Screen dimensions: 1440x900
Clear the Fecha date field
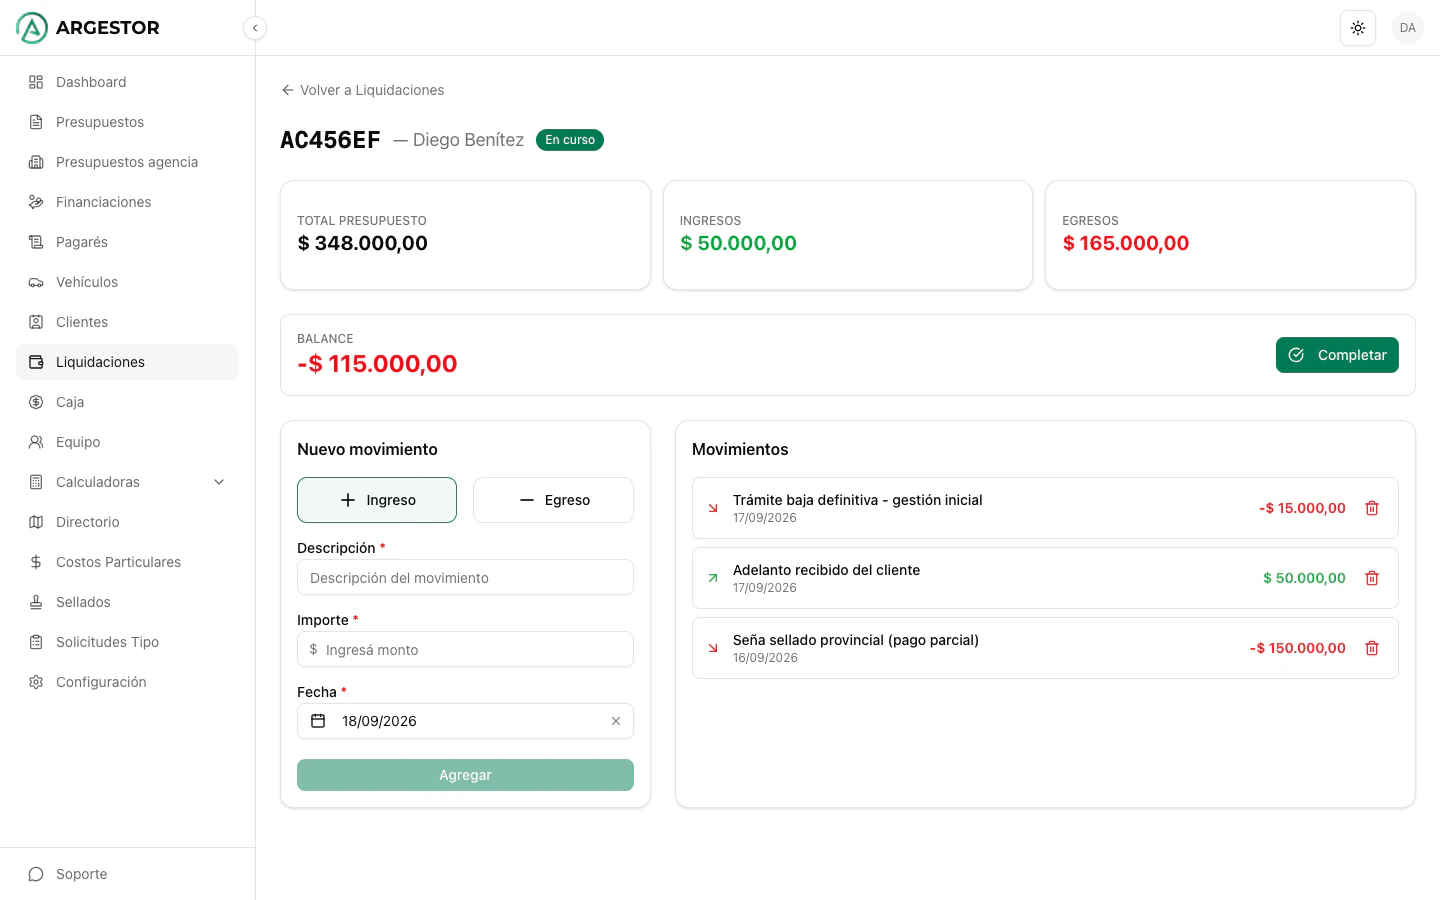coord(616,721)
